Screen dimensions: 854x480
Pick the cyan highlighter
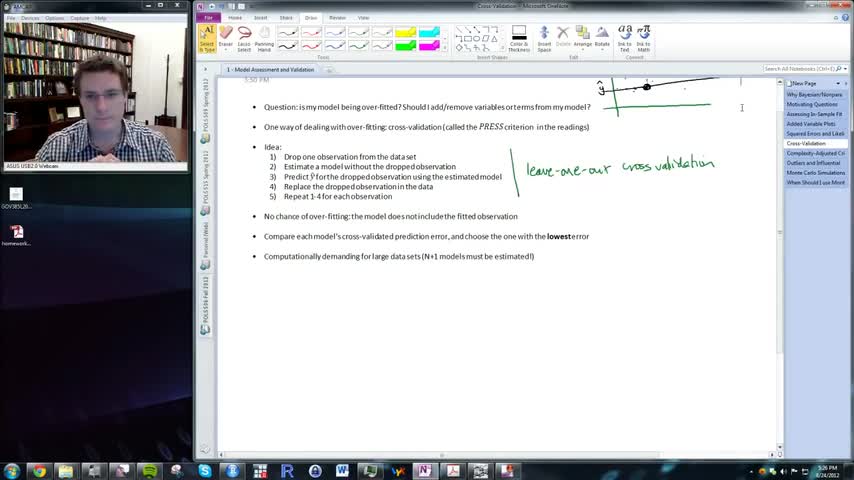point(429,33)
